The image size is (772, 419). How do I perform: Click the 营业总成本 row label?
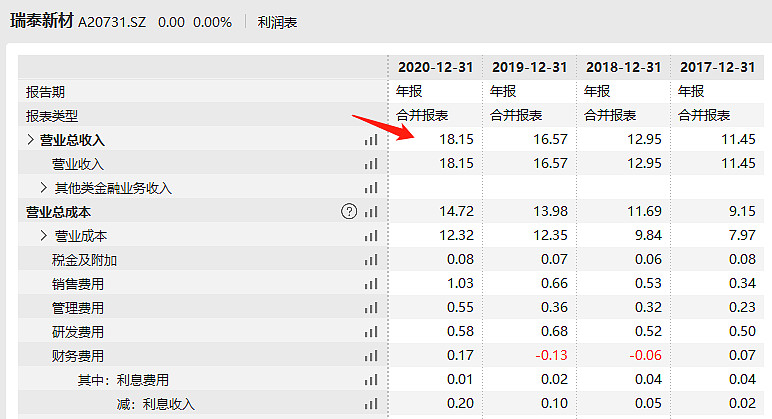pos(58,212)
